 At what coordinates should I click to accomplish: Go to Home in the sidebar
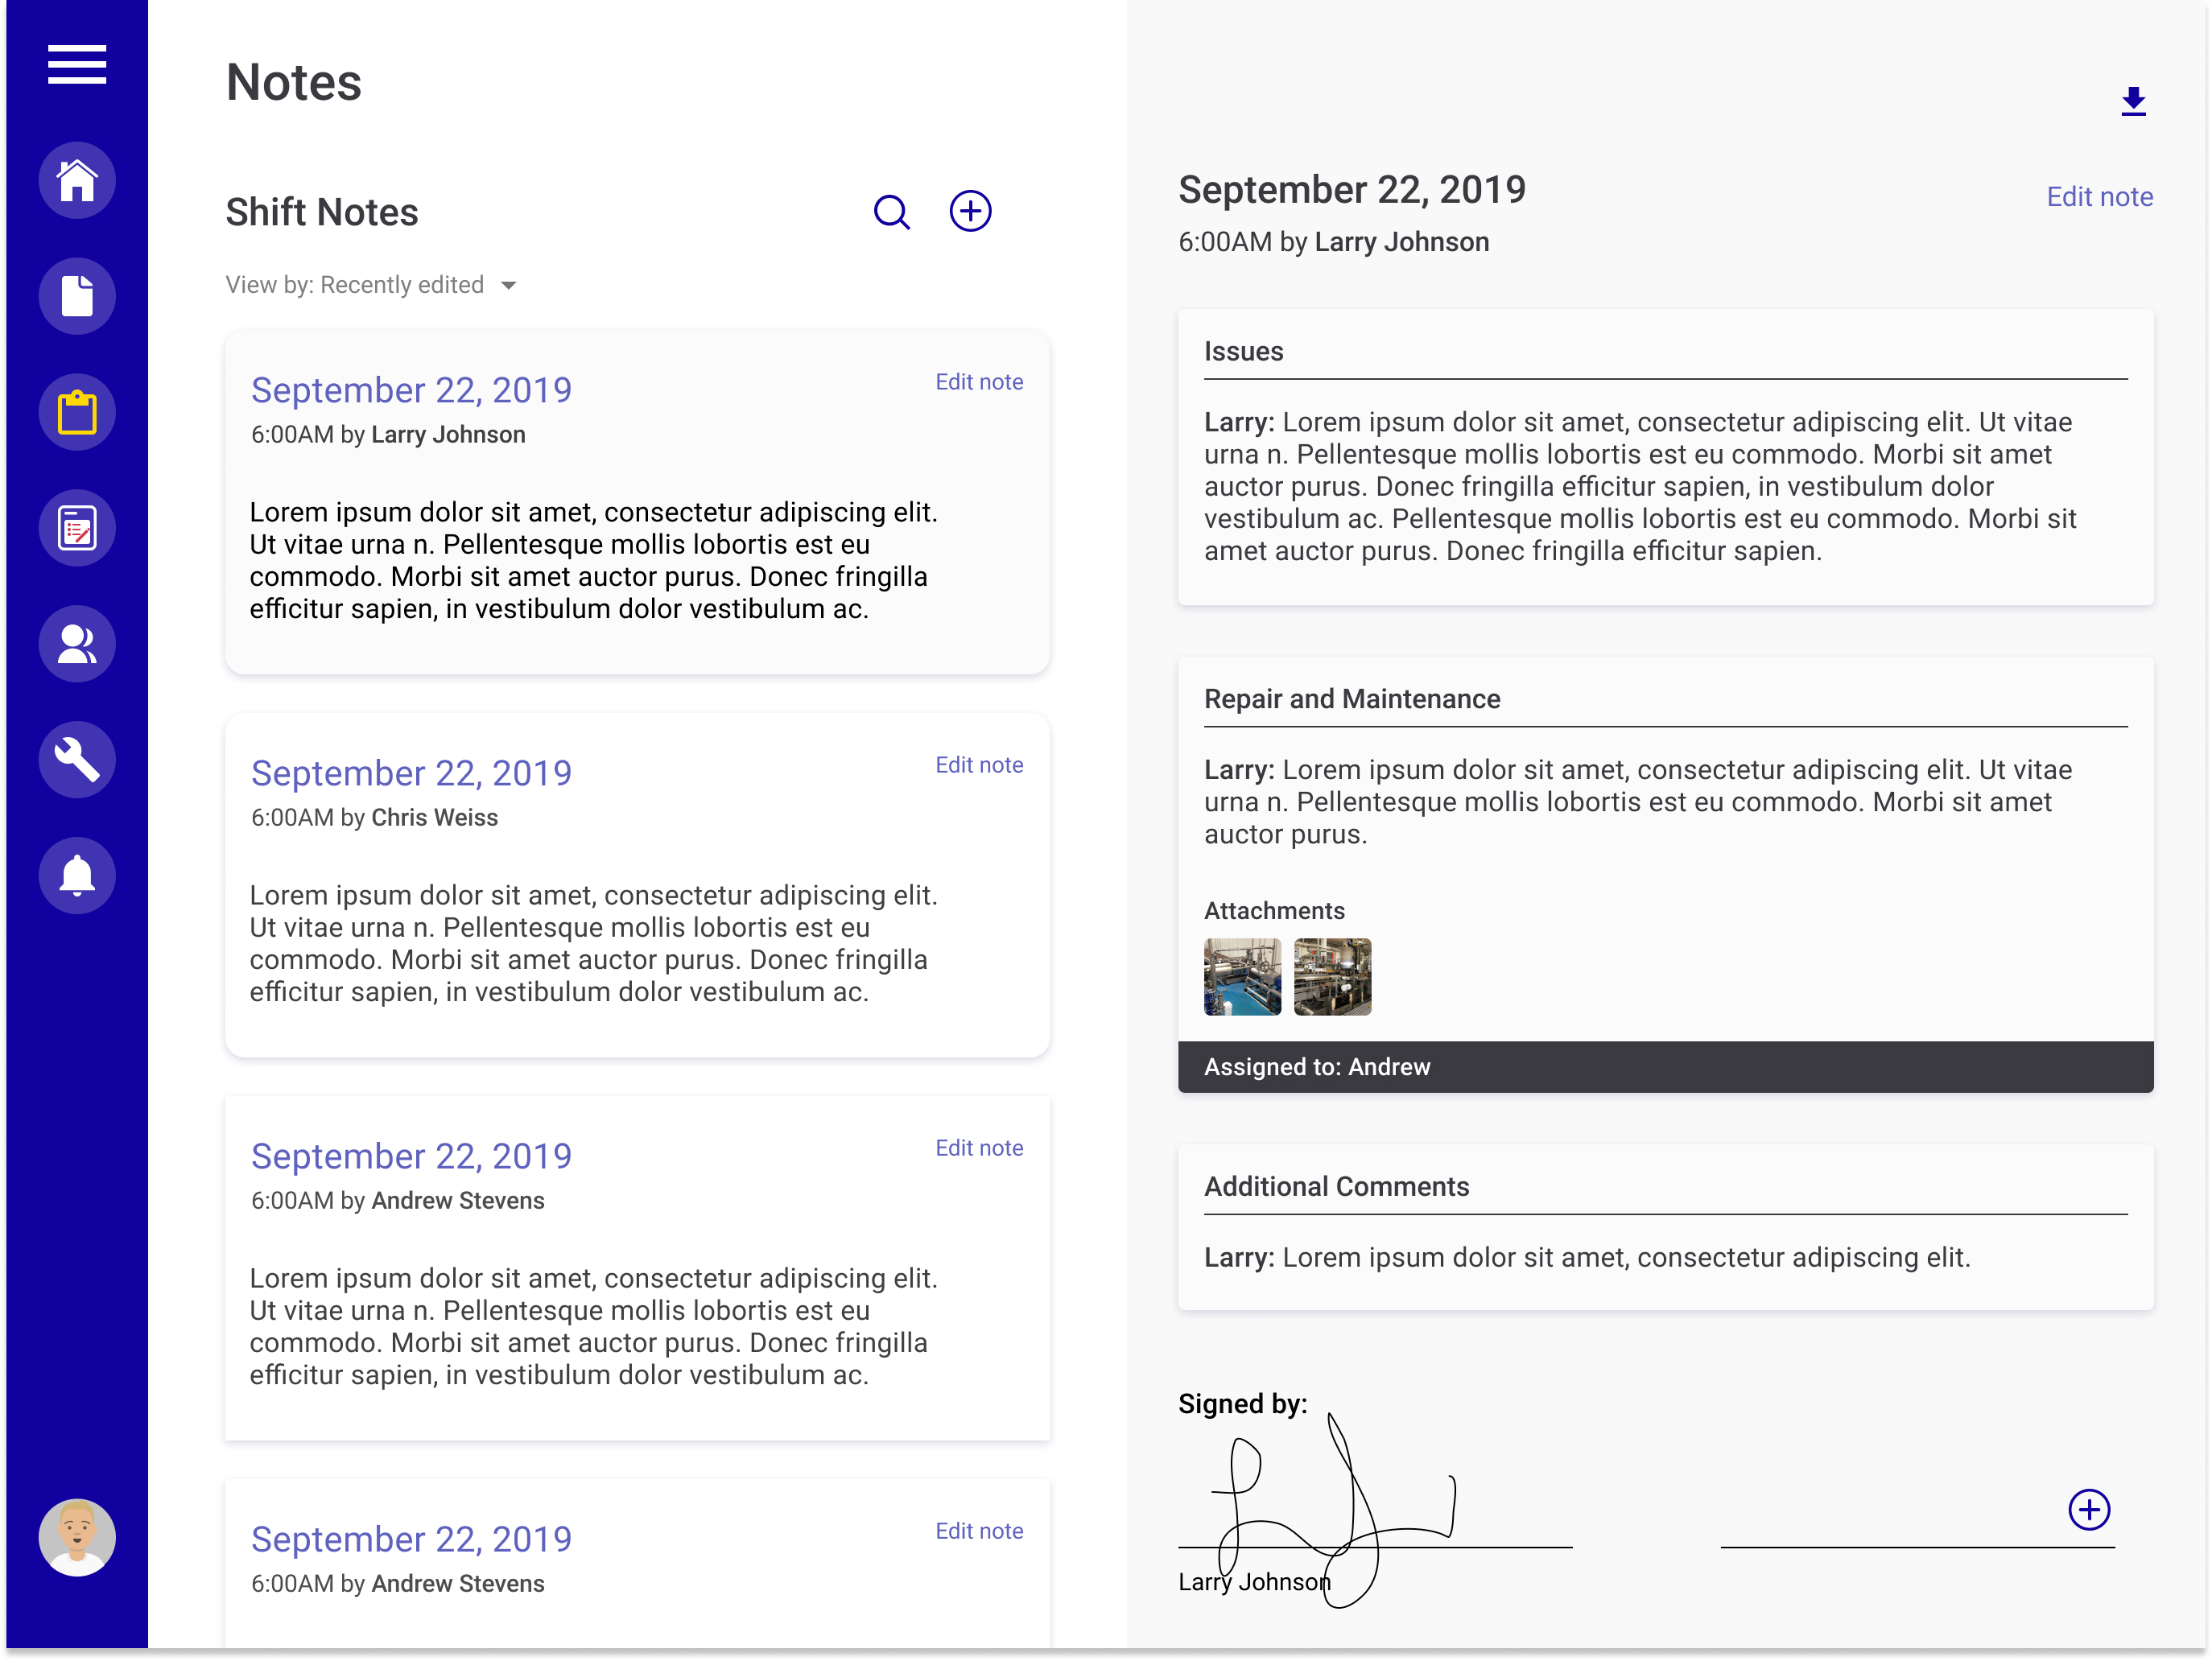(77, 180)
